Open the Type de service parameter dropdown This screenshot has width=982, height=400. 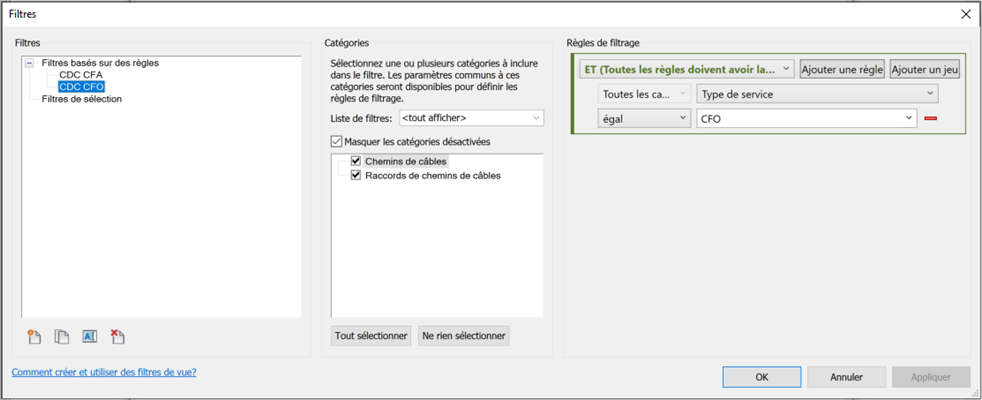[817, 94]
